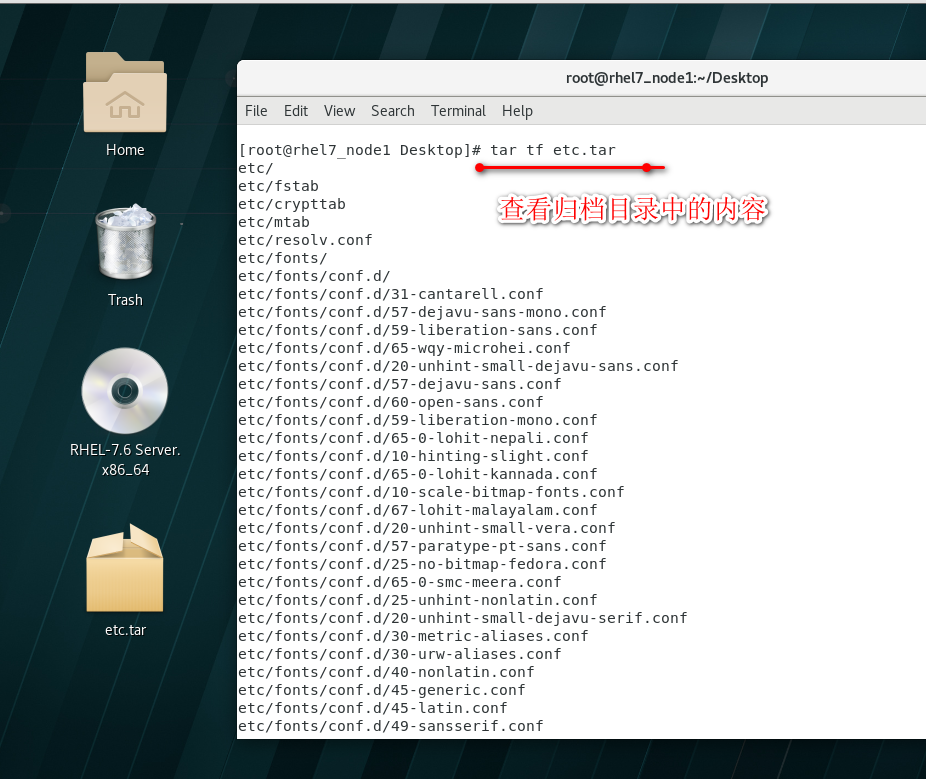Click the 'etc/fonts/conf.d/' directory line
Image resolution: width=926 pixels, height=779 pixels.
(x=314, y=276)
